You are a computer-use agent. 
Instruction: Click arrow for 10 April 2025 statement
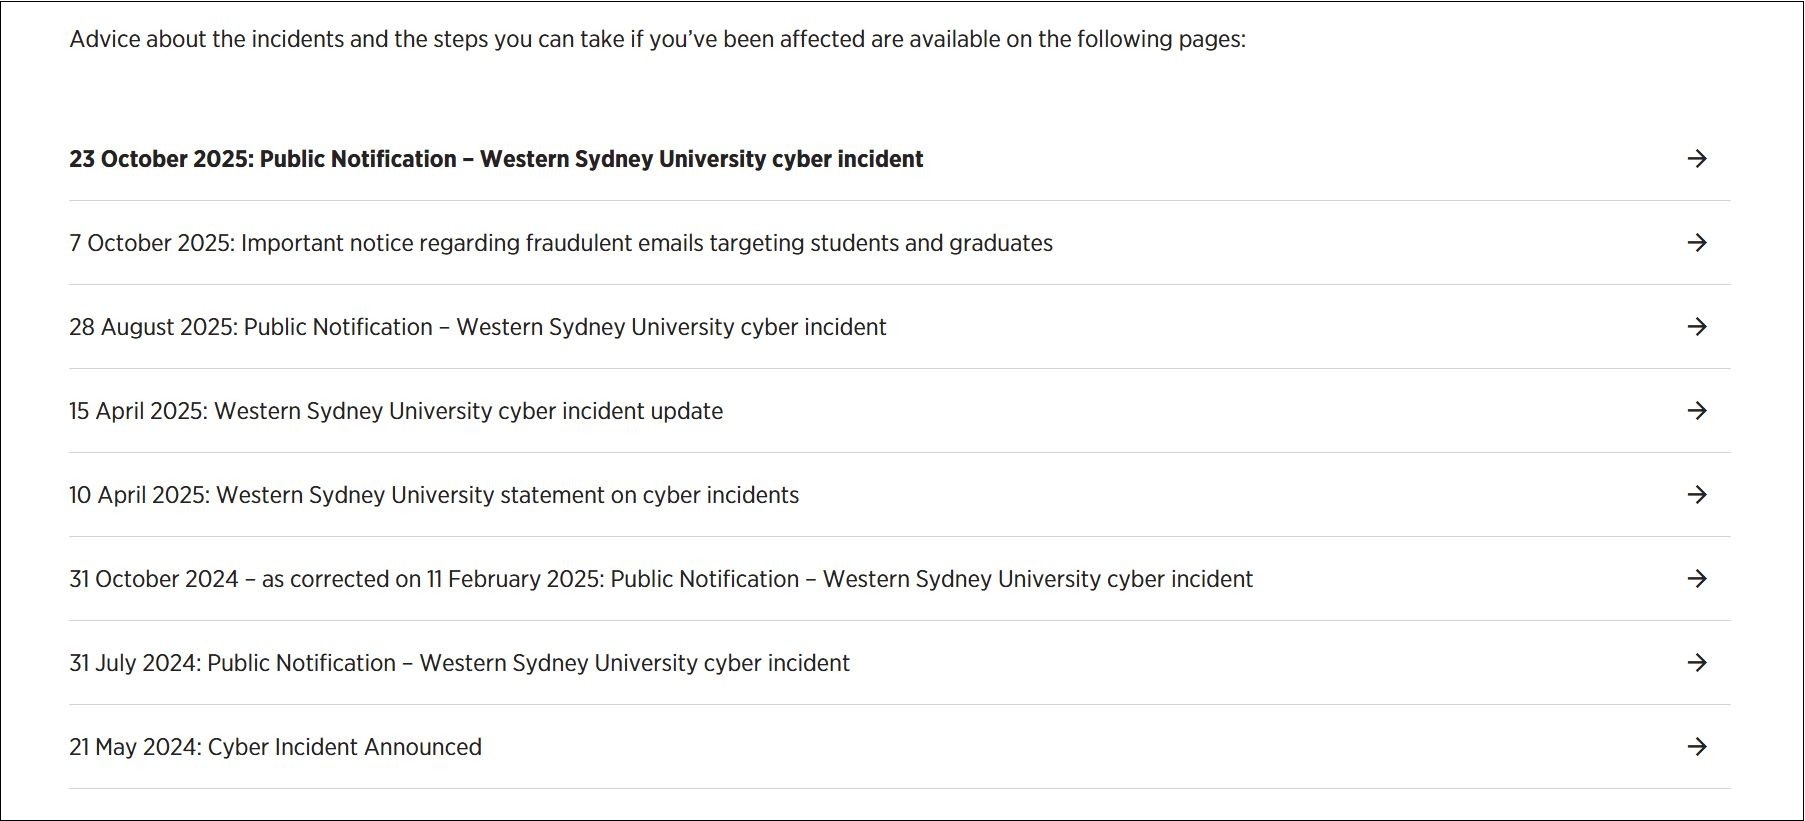[1696, 495]
